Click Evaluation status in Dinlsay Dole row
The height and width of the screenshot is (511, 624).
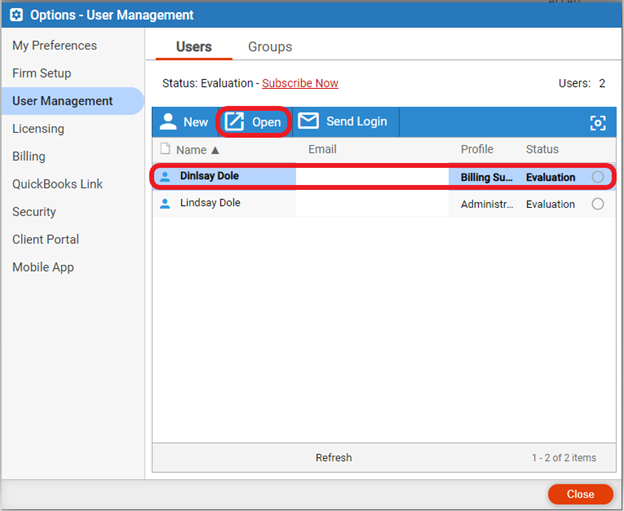coord(550,177)
